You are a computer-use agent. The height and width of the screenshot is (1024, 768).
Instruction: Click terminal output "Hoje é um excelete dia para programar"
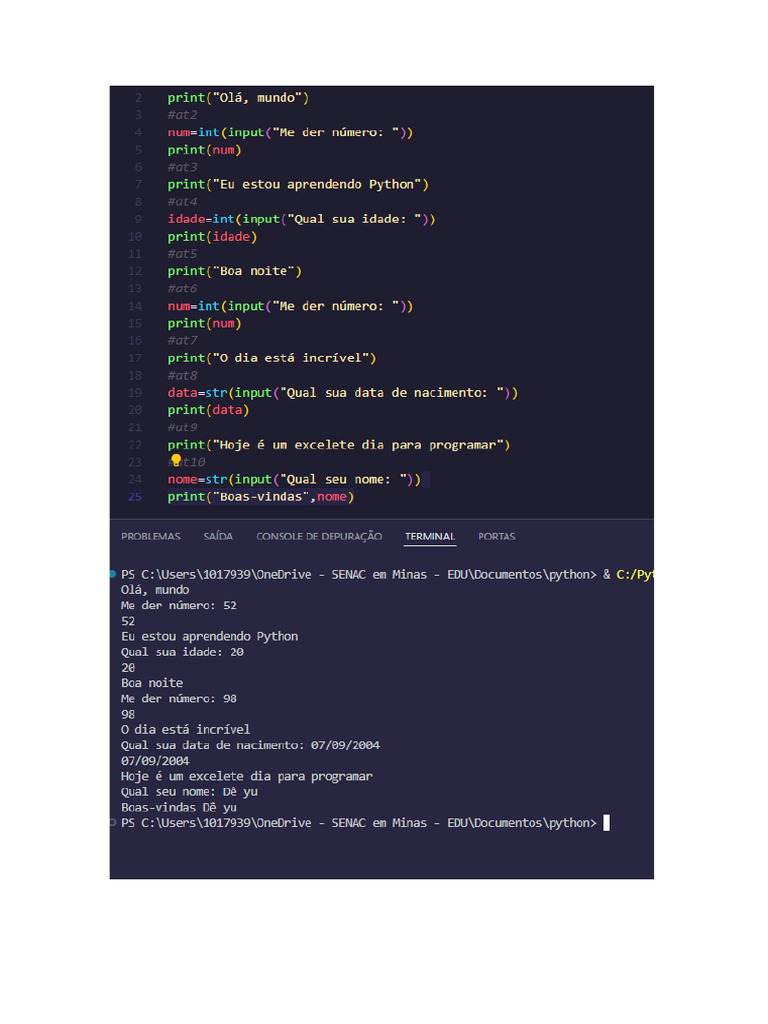[x=246, y=776]
